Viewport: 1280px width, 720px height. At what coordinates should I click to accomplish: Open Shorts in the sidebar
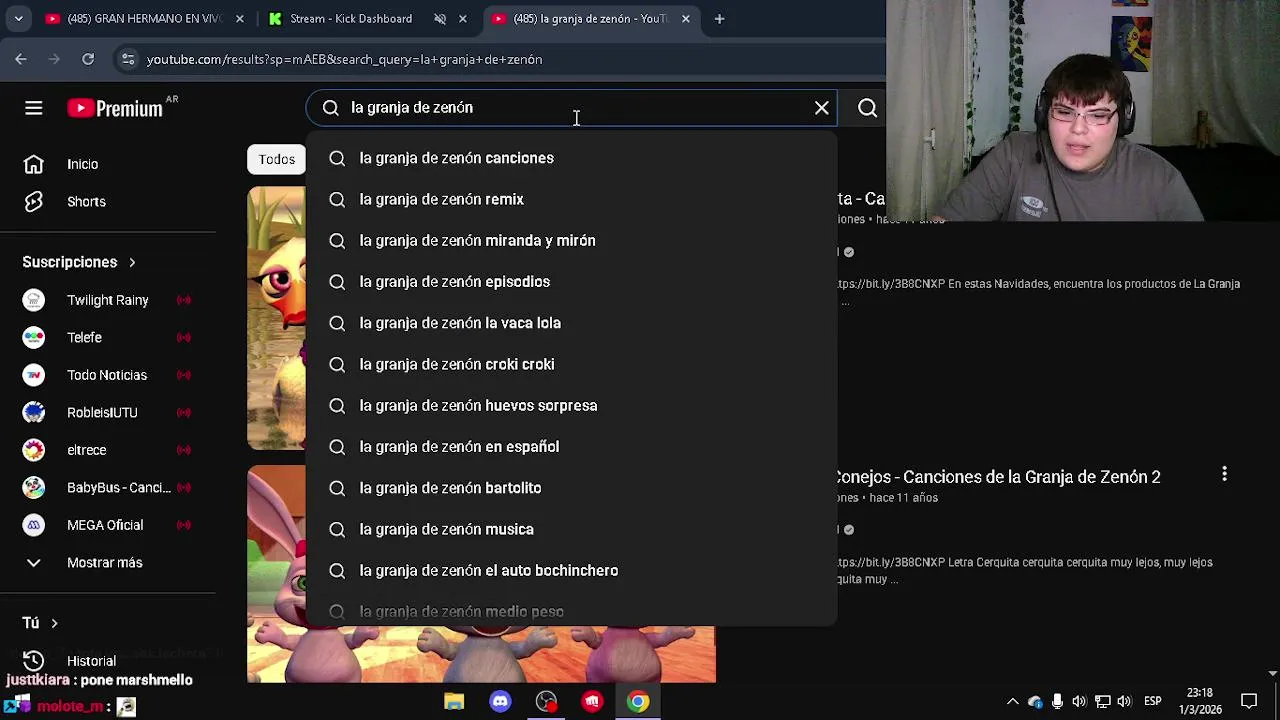tap(108, 202)
